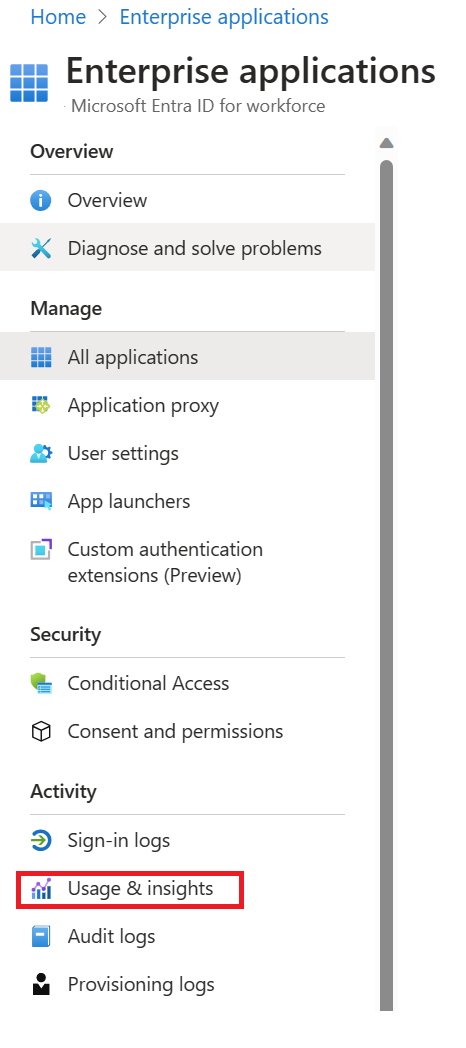Click the Application proxy icon
Screen dimensions: 466x1048
click(x=41, y=405)
